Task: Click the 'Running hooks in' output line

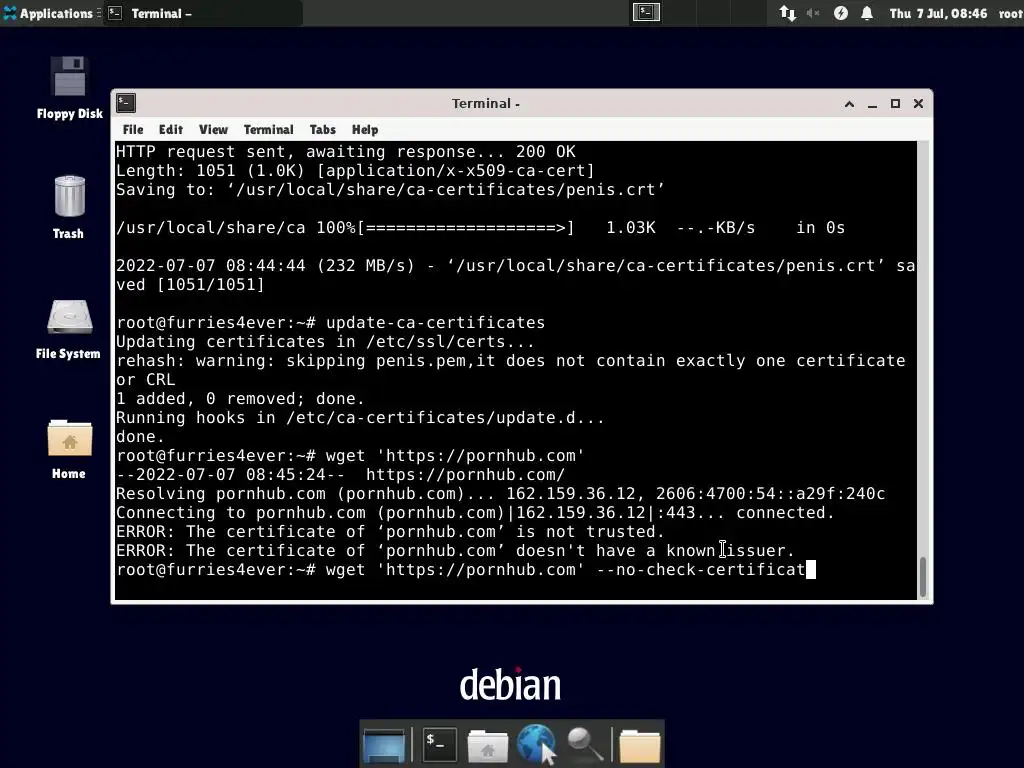Action: click(360, 417)
